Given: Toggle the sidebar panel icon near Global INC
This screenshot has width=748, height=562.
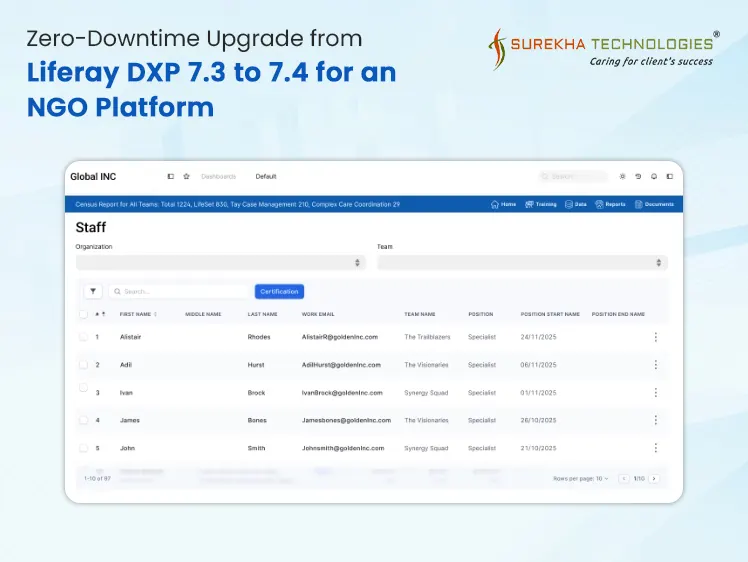Looking at the screenshot, I should tap(170, 177).
